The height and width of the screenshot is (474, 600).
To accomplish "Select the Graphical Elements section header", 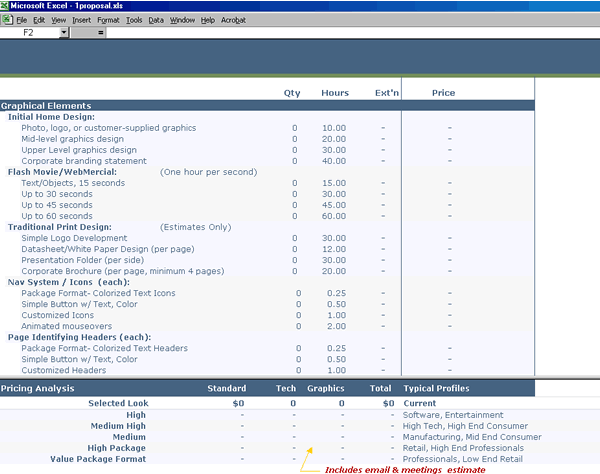I will coord(46,106).
